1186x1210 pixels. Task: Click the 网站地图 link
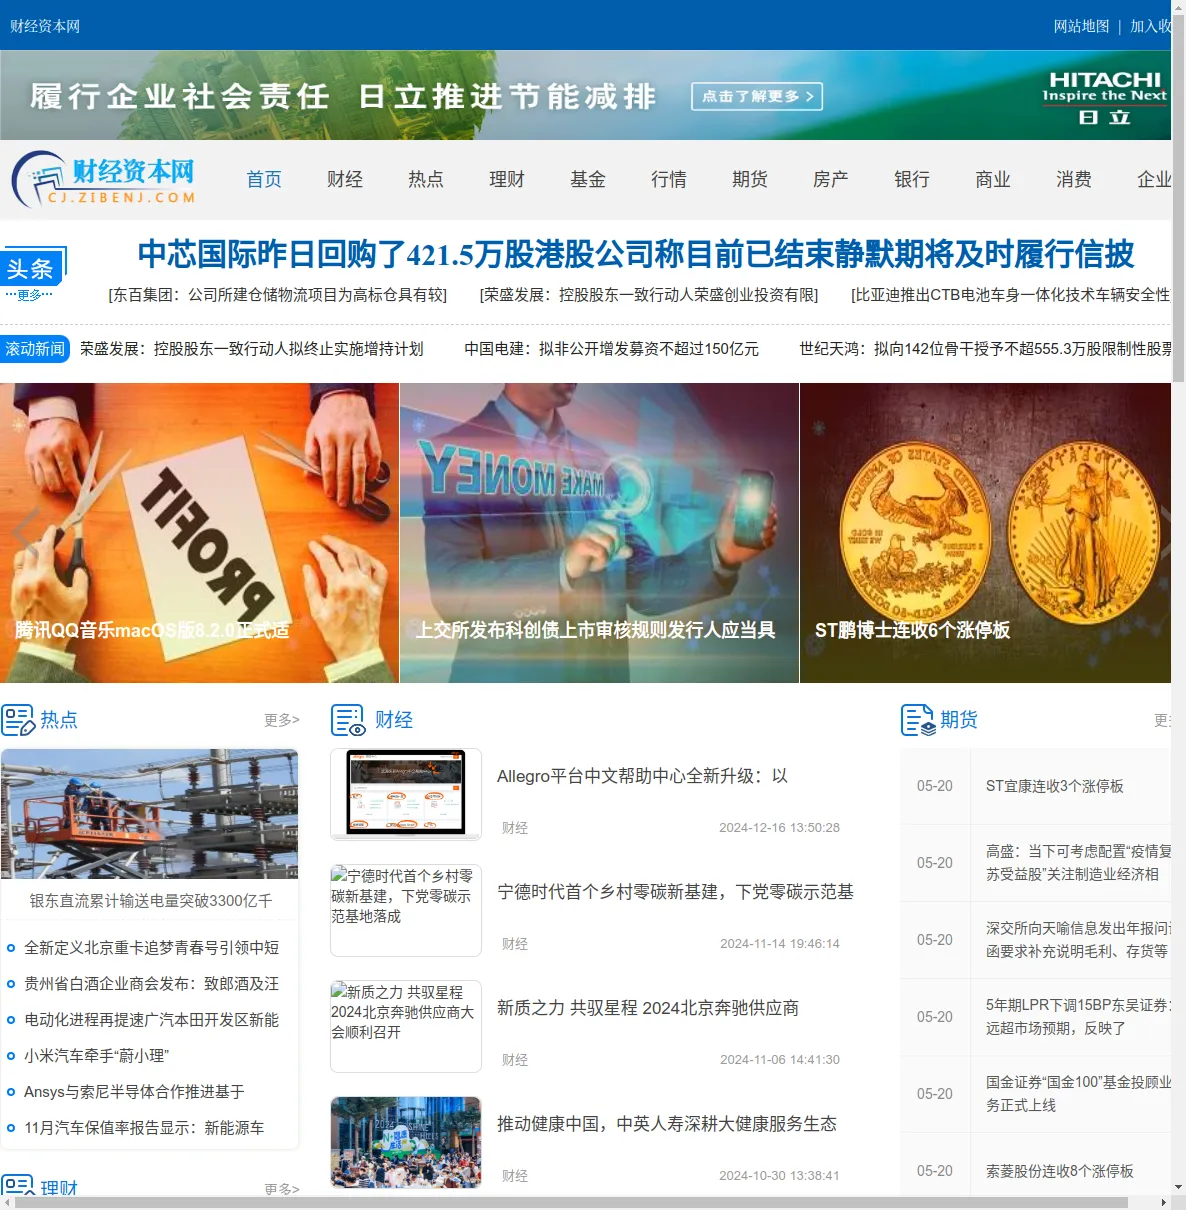(1081, 26)
